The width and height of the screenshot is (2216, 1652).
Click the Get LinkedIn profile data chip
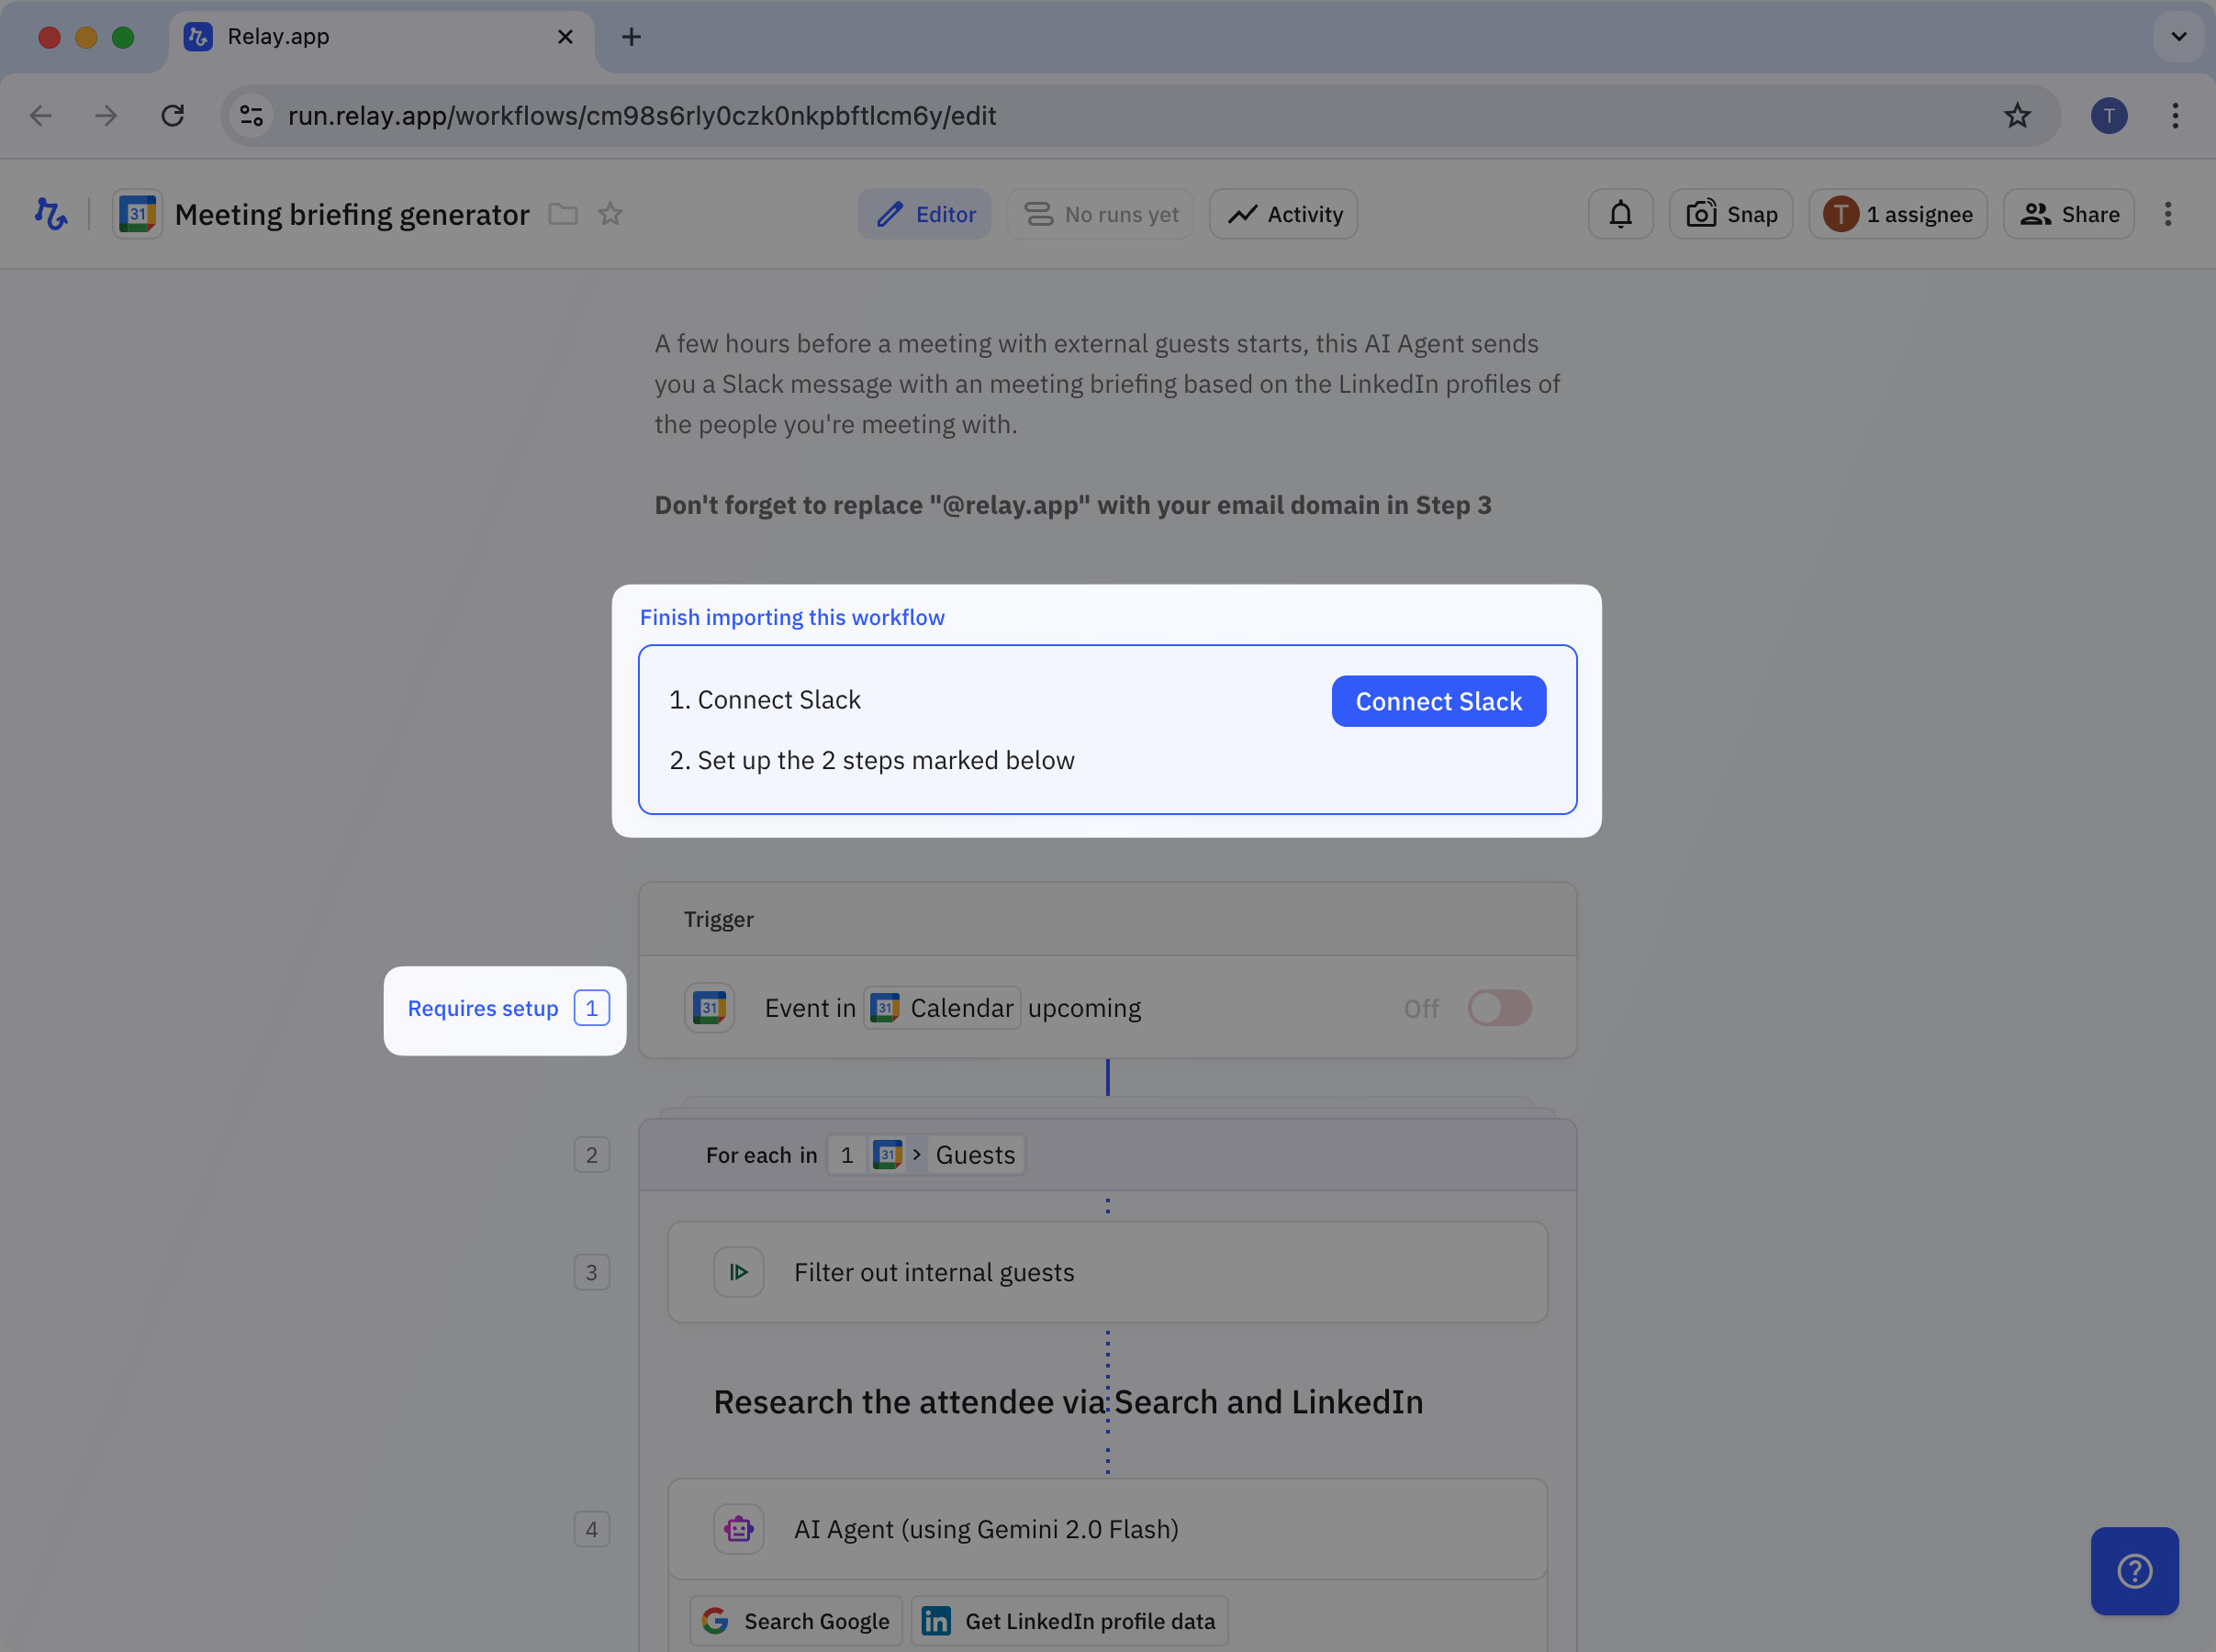[1069, 1621]
